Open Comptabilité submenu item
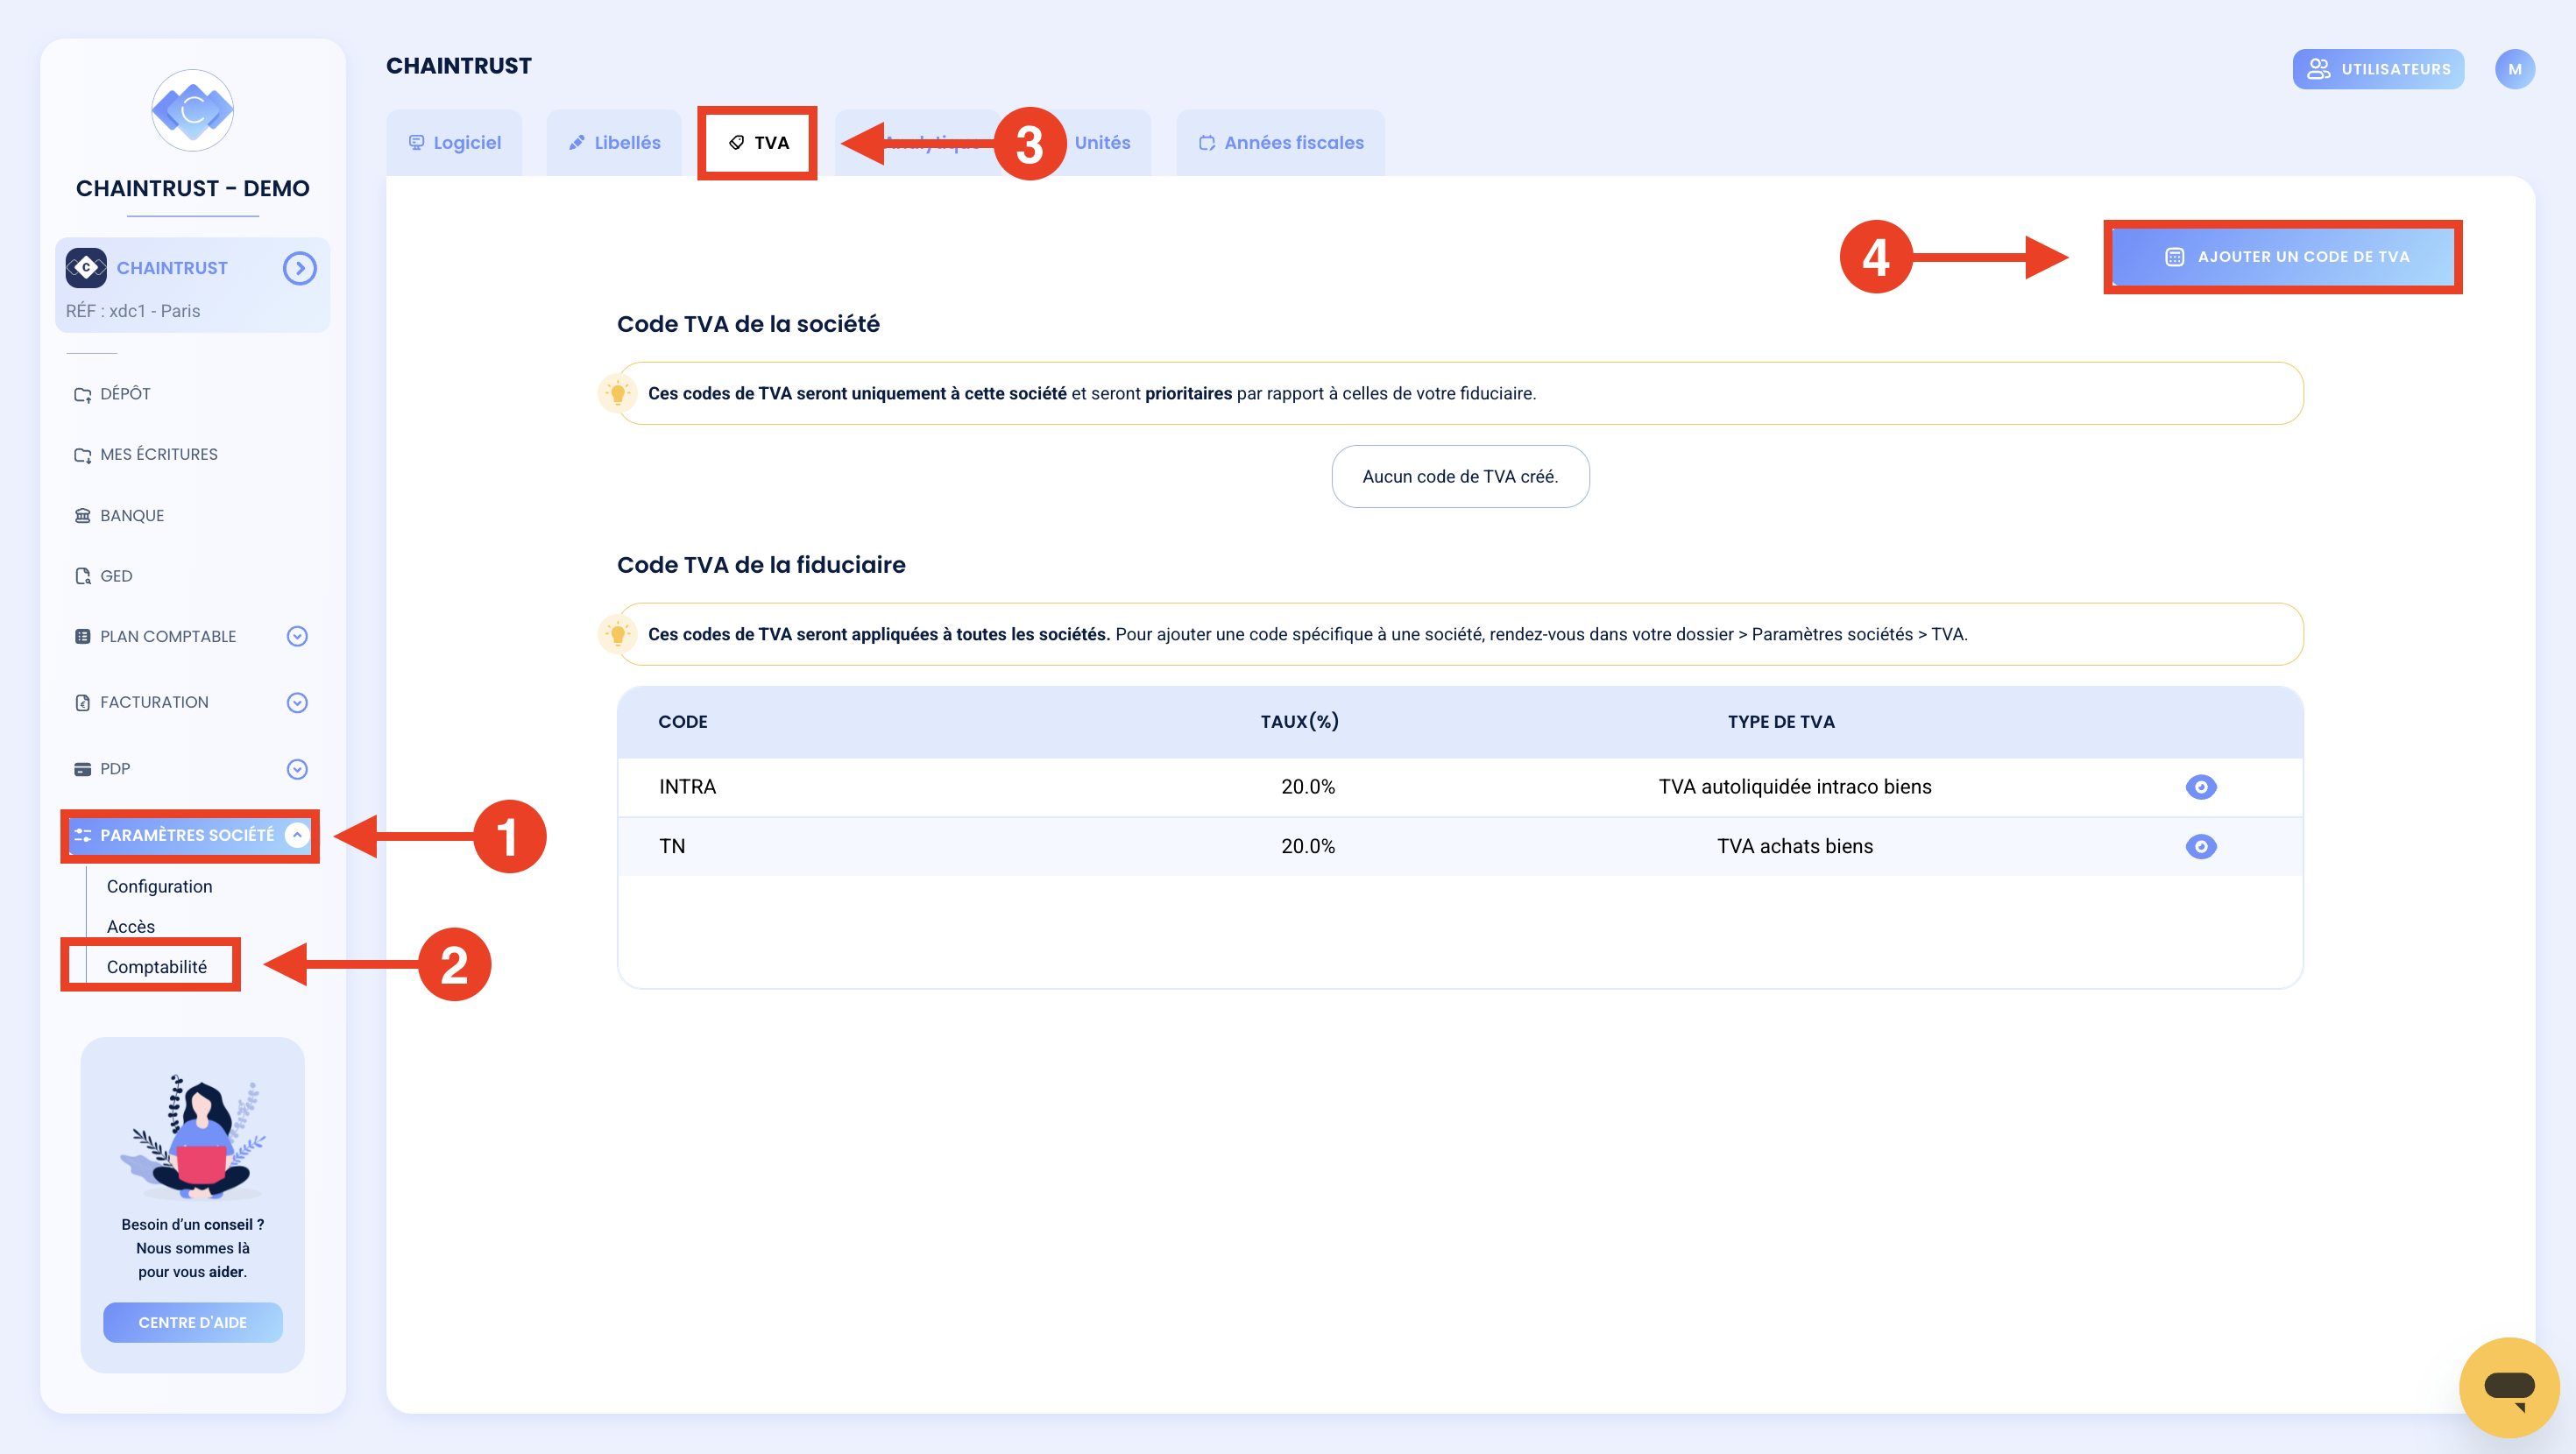 pyautogui.click(x=156, y=967)
